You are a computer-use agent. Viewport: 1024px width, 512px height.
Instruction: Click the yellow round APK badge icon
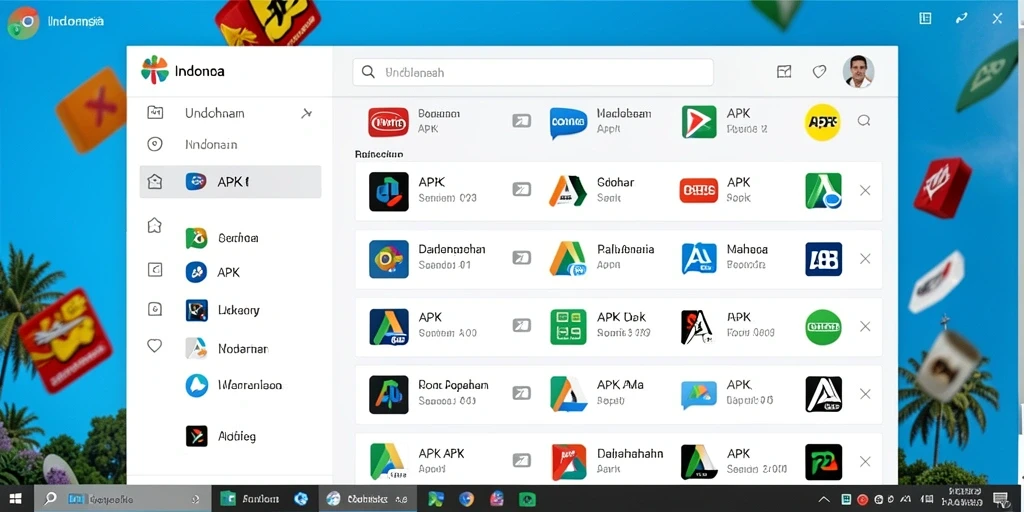(822, 122)
